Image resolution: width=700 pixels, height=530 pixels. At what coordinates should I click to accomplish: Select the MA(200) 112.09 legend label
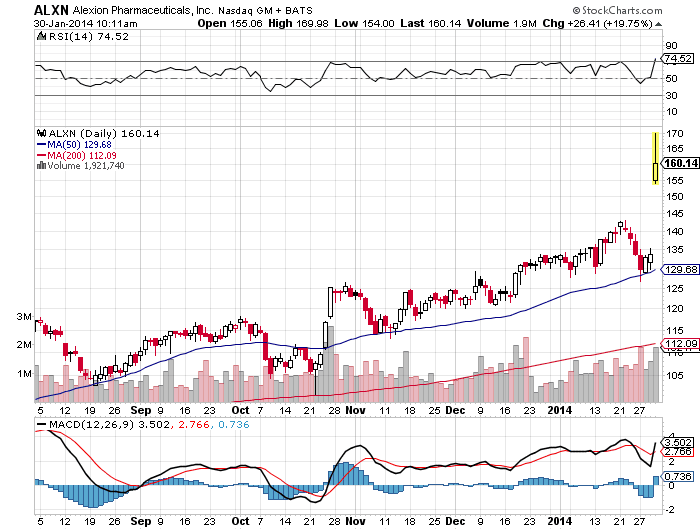[82, 155]
